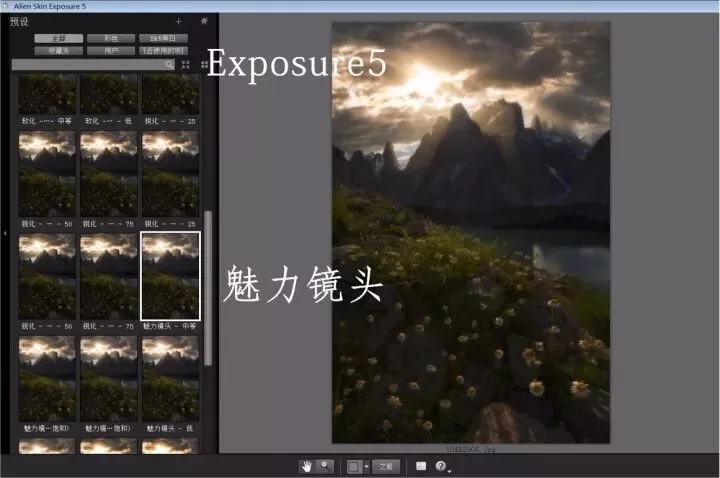Click the plus icon to add preset

(179, 21)
